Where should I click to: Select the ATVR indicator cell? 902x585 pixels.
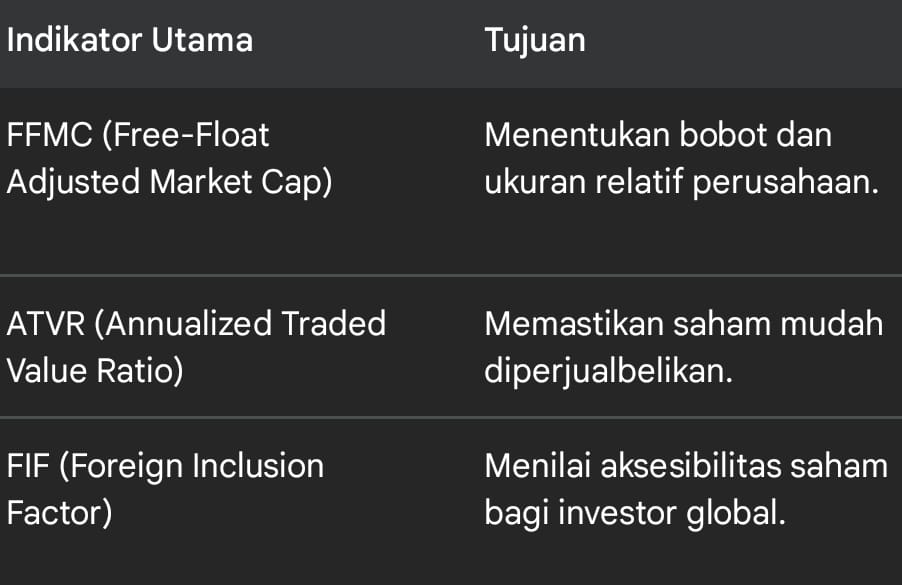tap(196, 347)
